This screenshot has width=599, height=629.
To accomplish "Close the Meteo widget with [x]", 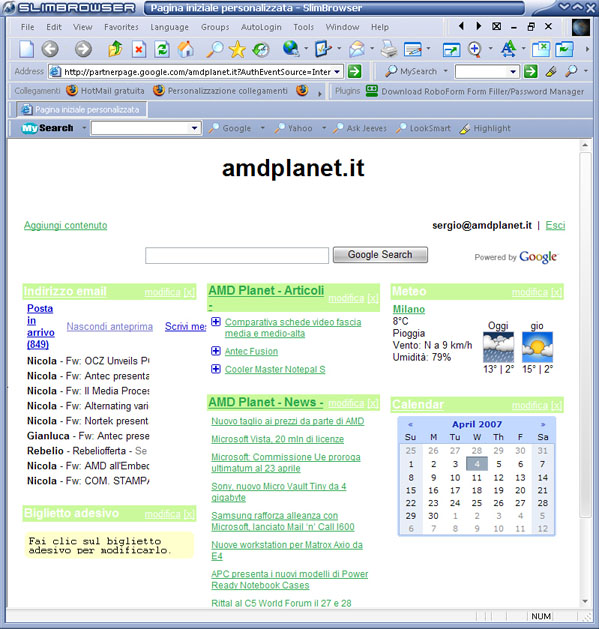I will [x=556, y=292].
